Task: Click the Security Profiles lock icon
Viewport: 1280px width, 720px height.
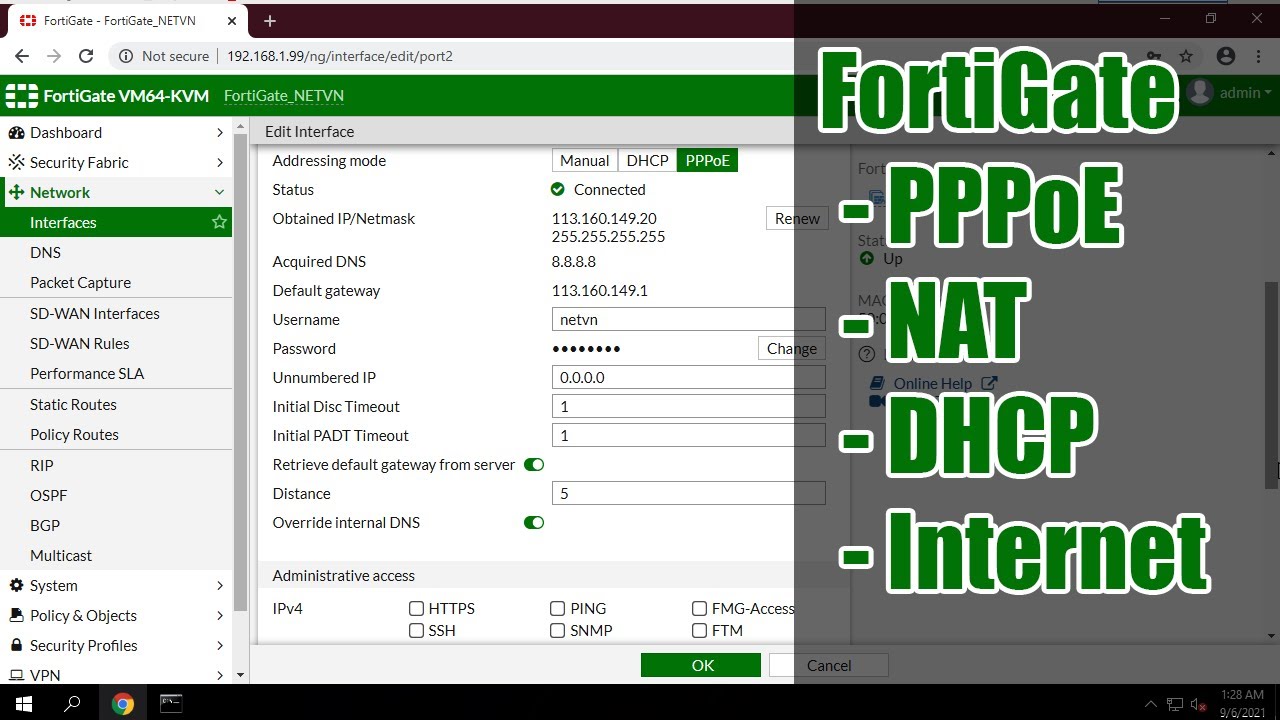Action: click(16, 646)
